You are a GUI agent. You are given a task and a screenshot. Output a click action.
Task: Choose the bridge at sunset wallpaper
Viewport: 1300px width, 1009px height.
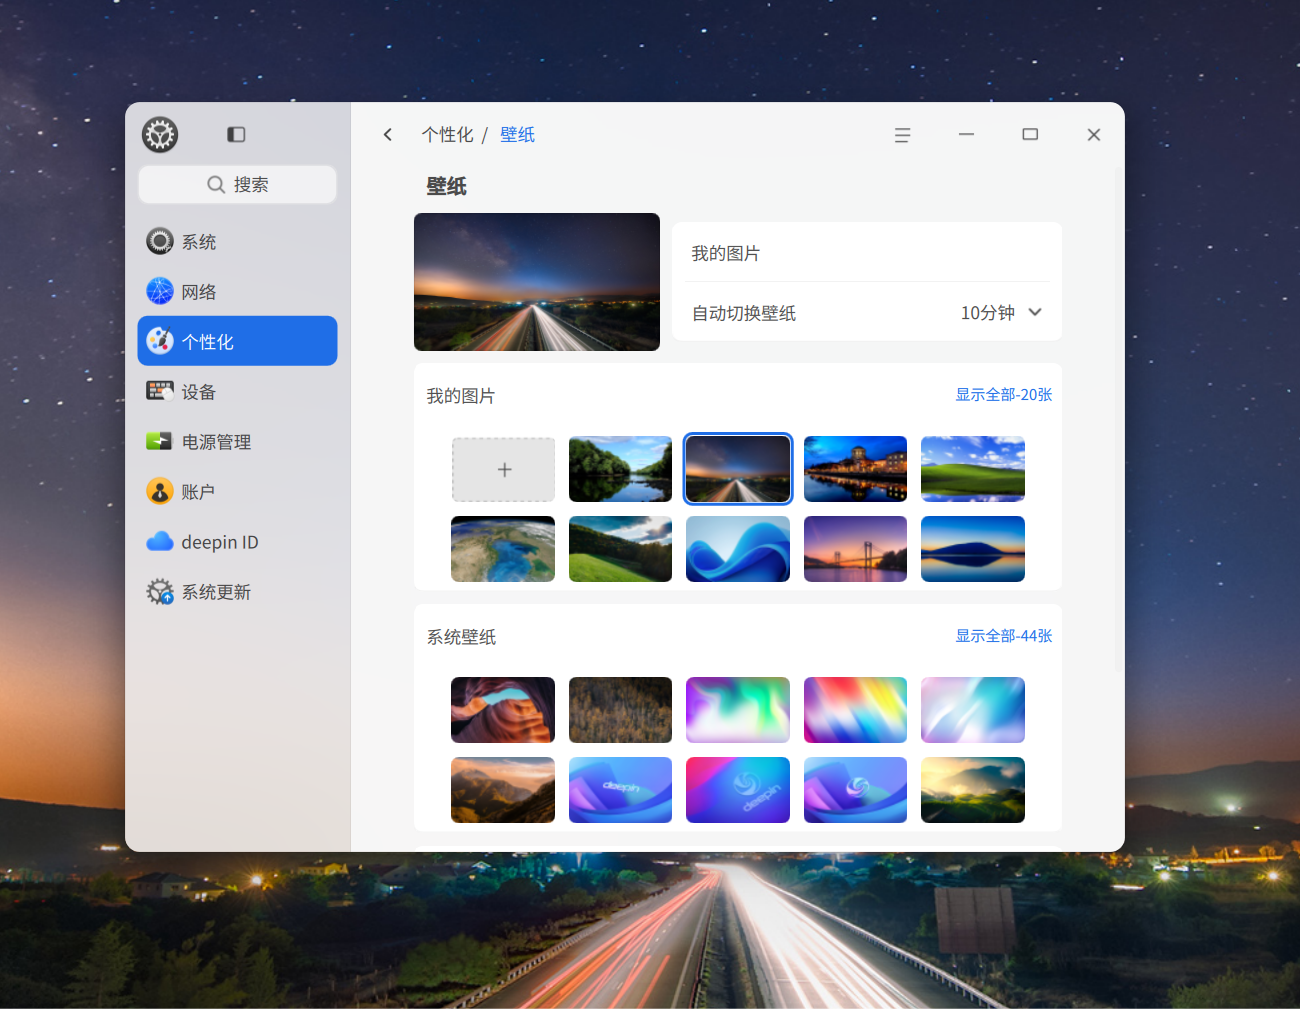point(855,549)
